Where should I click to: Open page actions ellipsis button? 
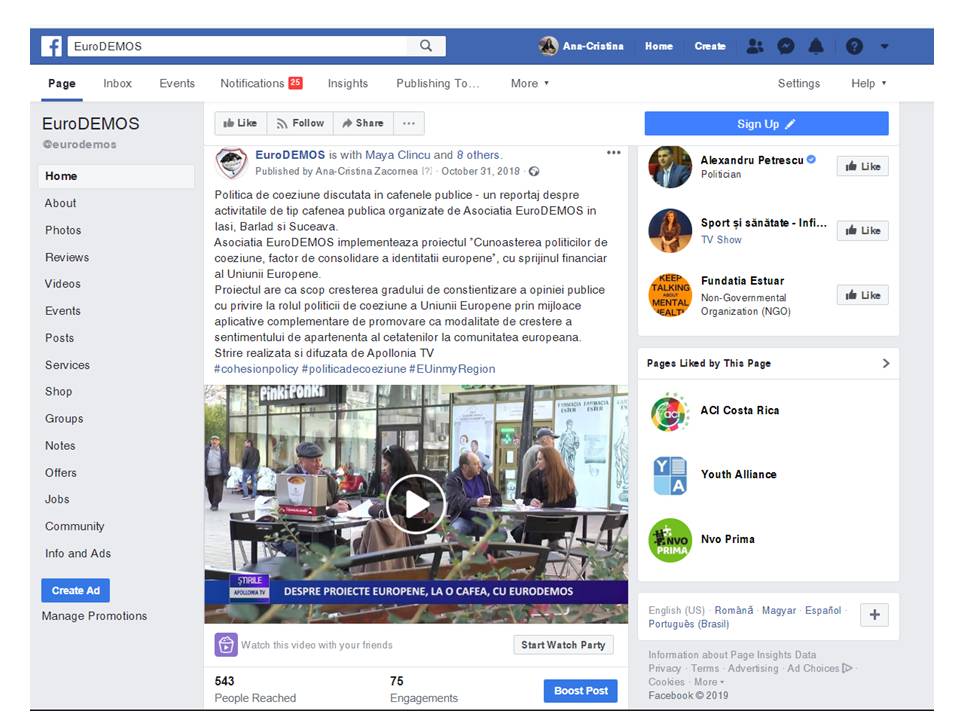[409, 123]
